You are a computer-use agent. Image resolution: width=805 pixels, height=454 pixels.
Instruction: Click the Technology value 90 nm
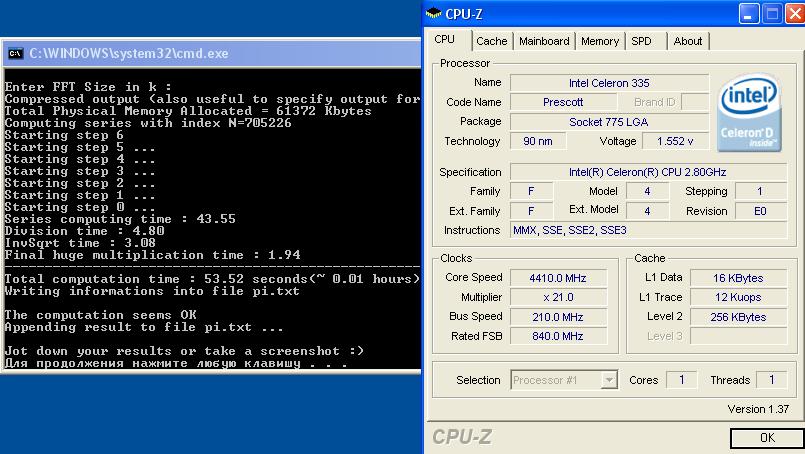pos(538,141)
